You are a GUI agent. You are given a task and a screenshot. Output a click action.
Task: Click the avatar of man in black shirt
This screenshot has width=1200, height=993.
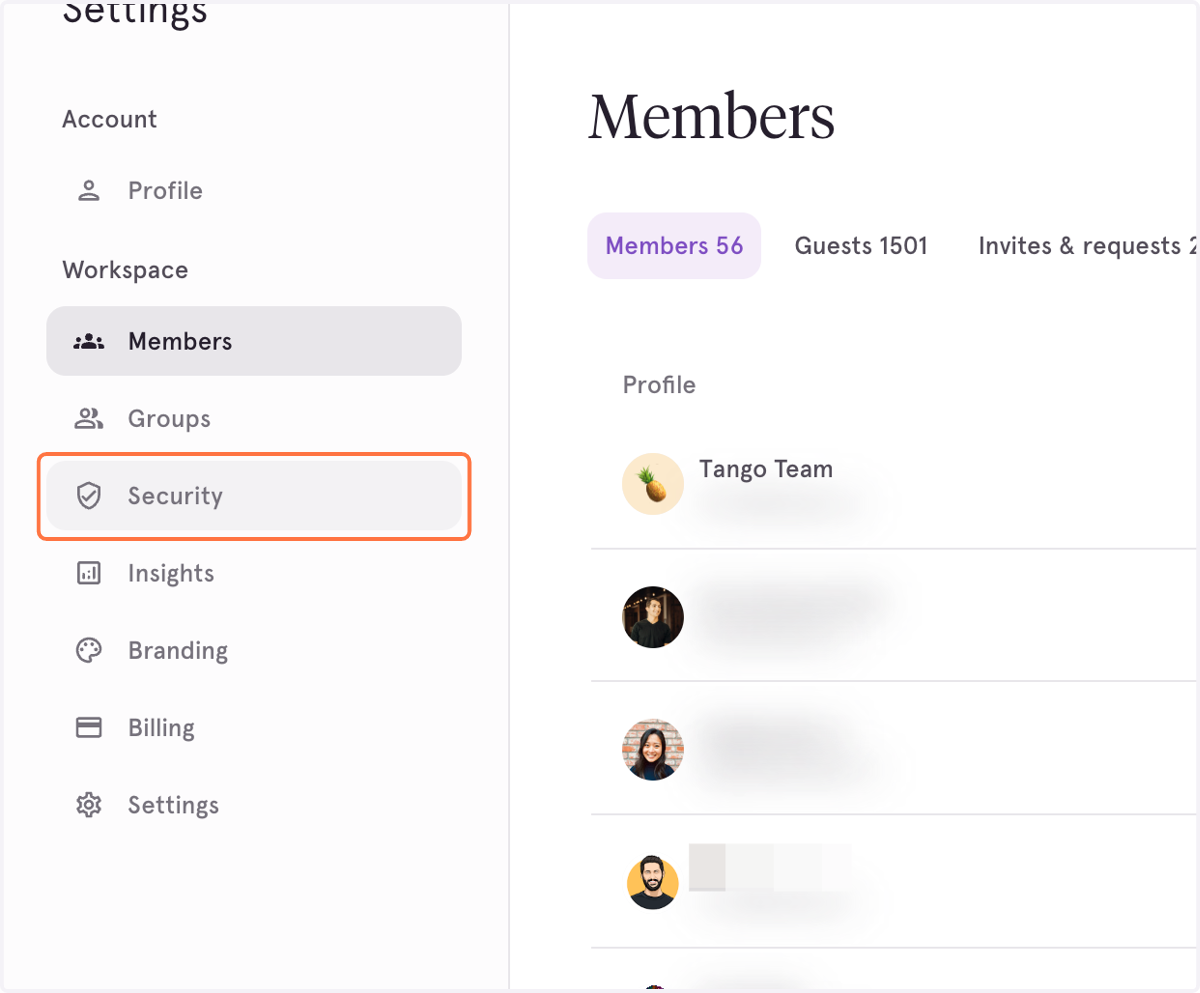[x=653, y=617]
